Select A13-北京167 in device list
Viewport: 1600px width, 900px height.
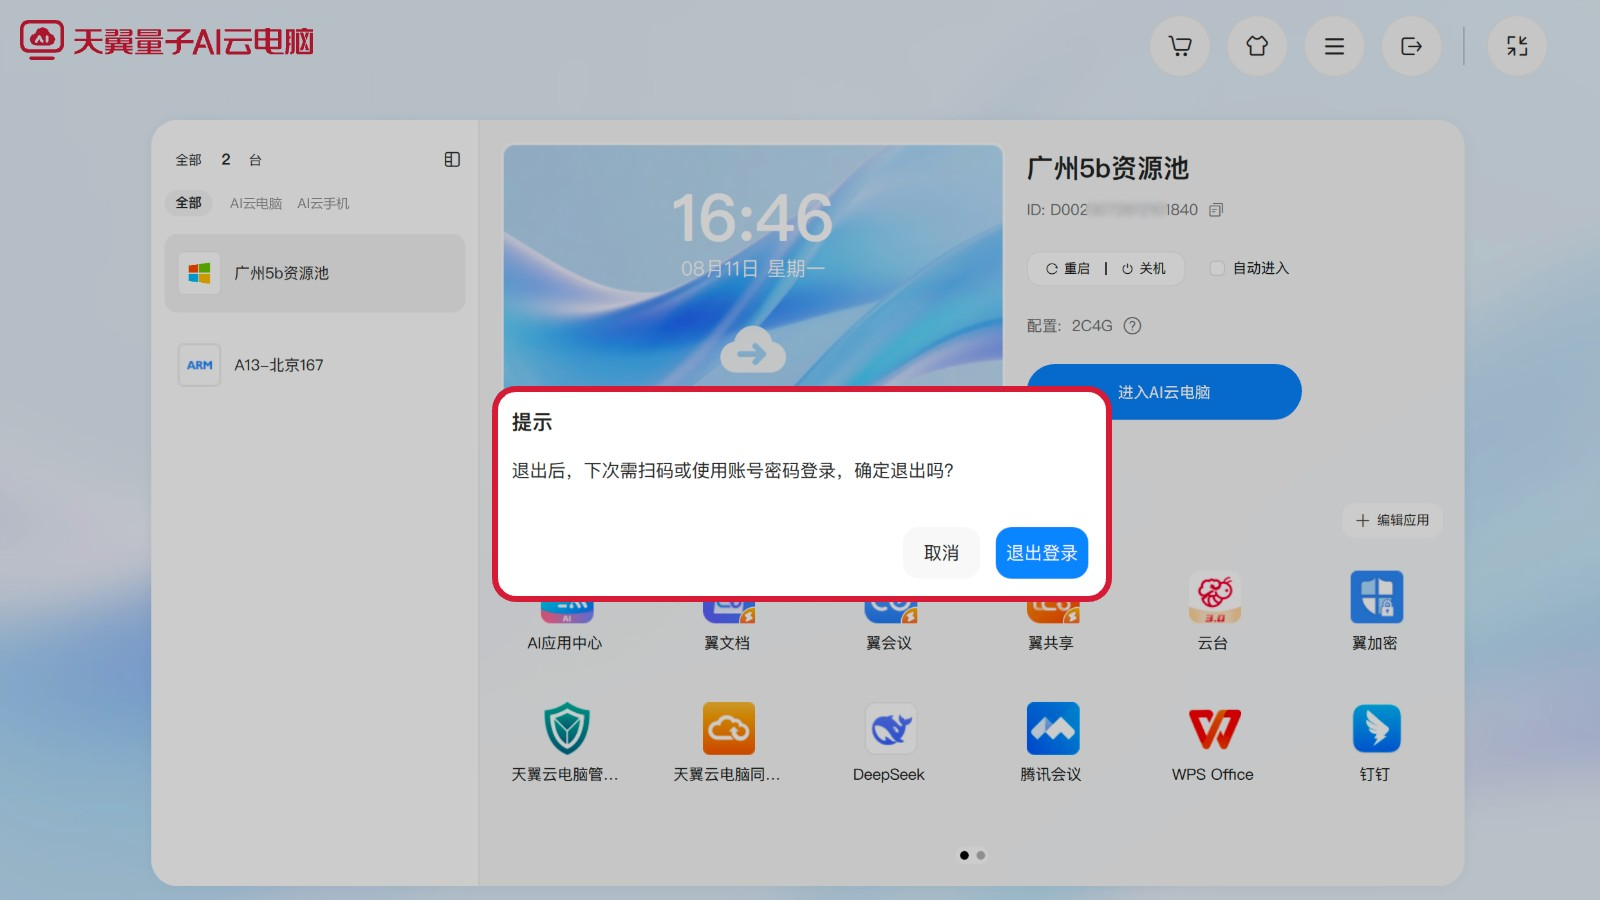pos(315,365)
